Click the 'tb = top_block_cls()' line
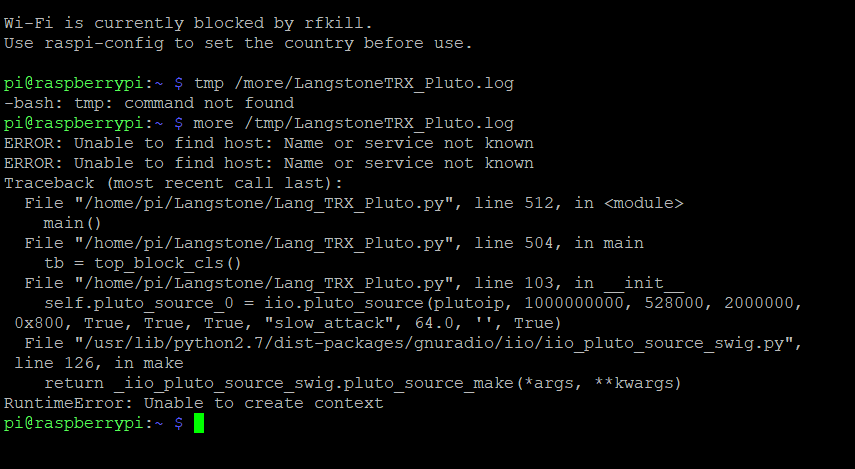Image resolution: width=855 pixels, height=469 pixels. pos(143,263)
